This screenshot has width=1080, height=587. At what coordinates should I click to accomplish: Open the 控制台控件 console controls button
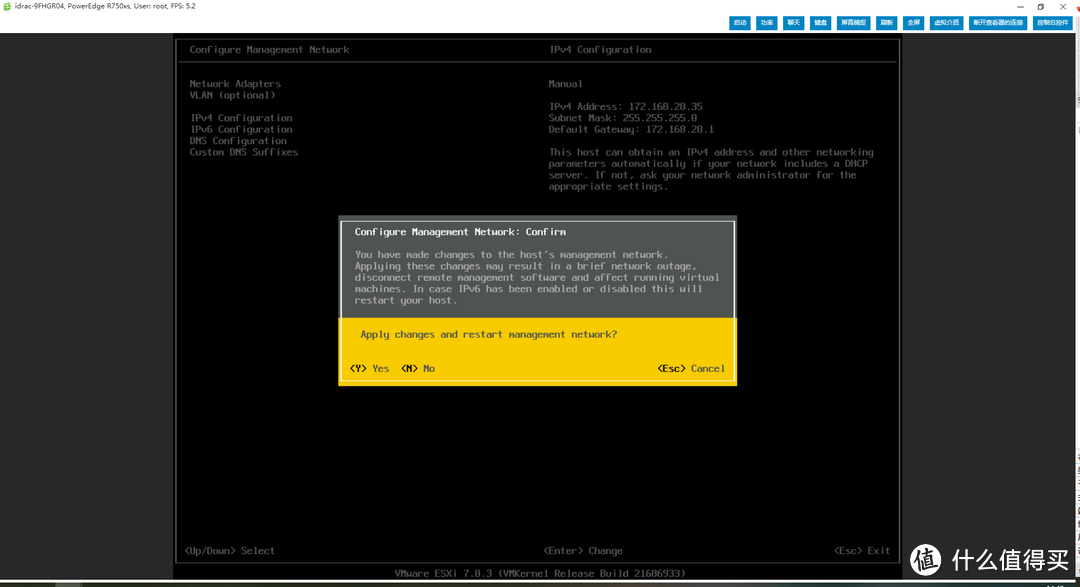pos(1053,23)
